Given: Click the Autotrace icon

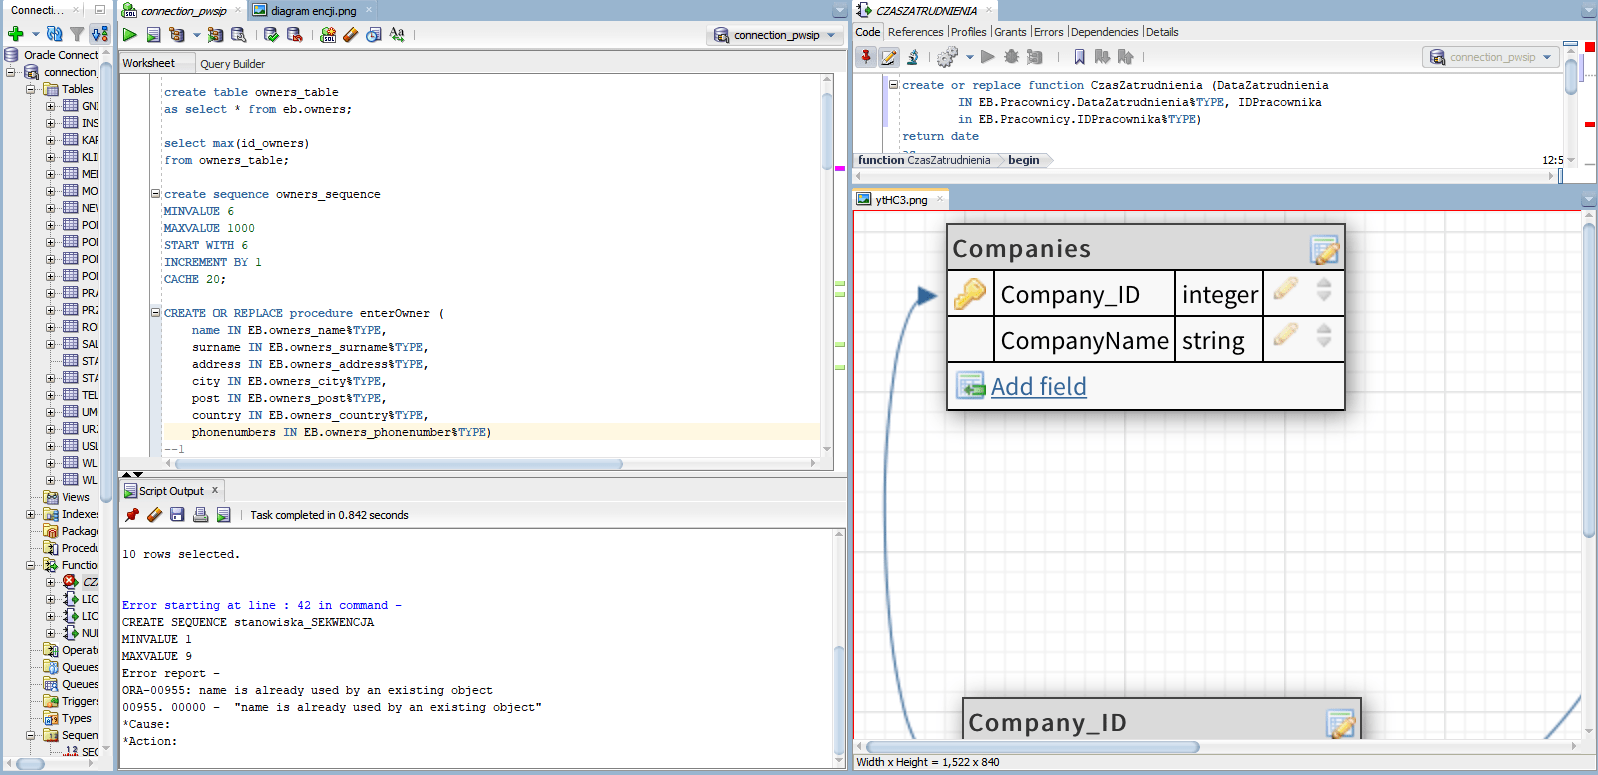Looking at the screenshot, I should click(x=215, y=35).
